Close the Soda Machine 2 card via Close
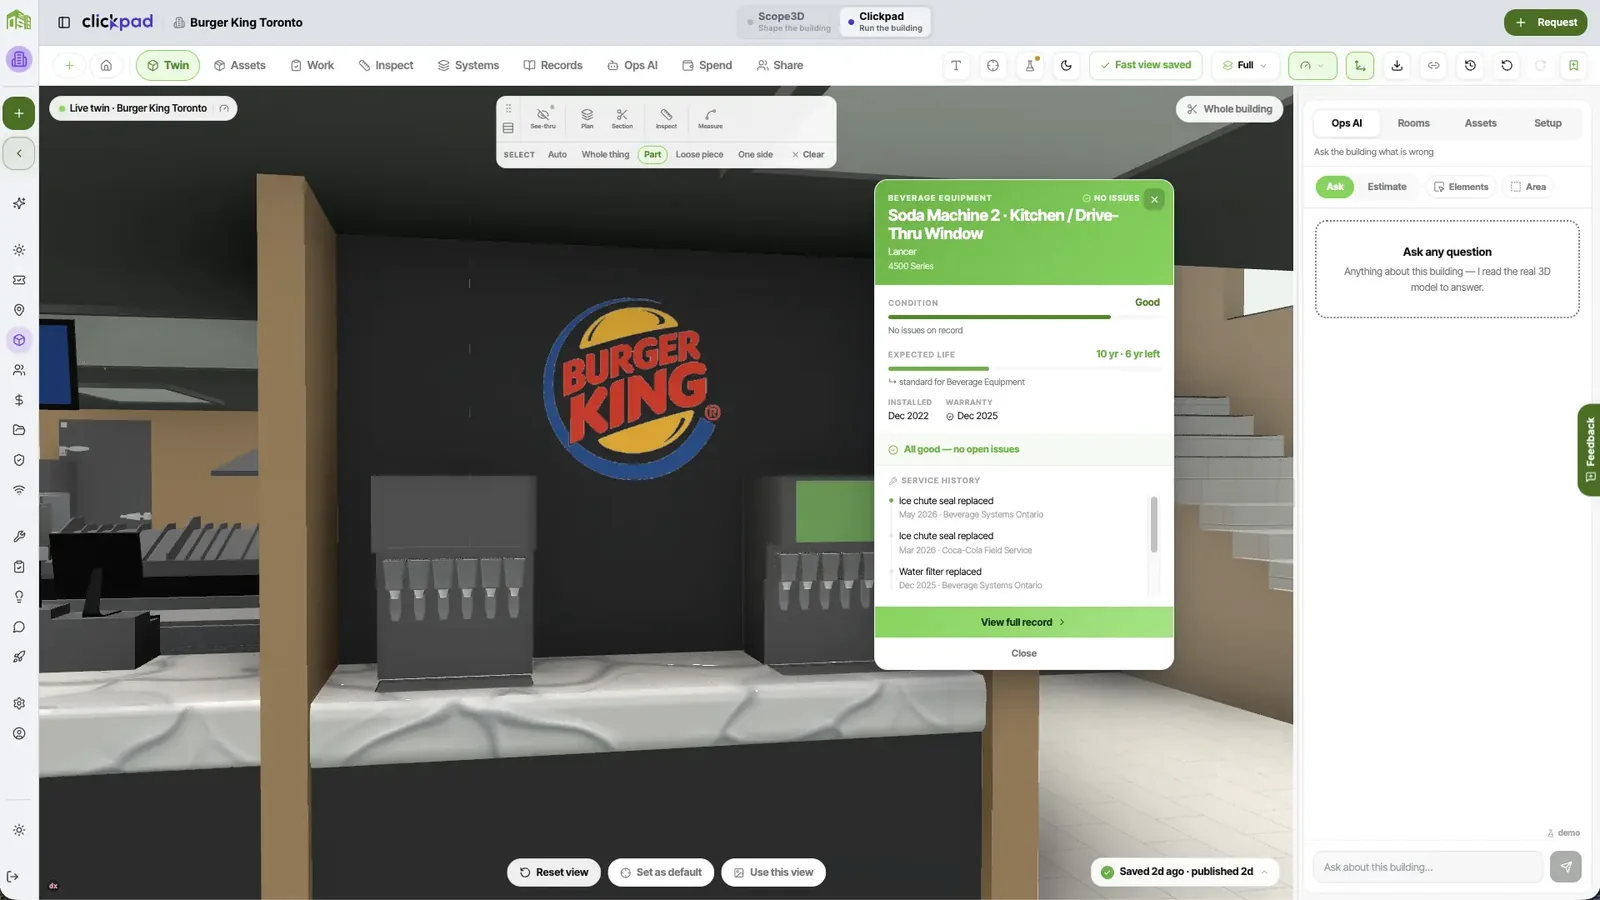 (1024, 653)
